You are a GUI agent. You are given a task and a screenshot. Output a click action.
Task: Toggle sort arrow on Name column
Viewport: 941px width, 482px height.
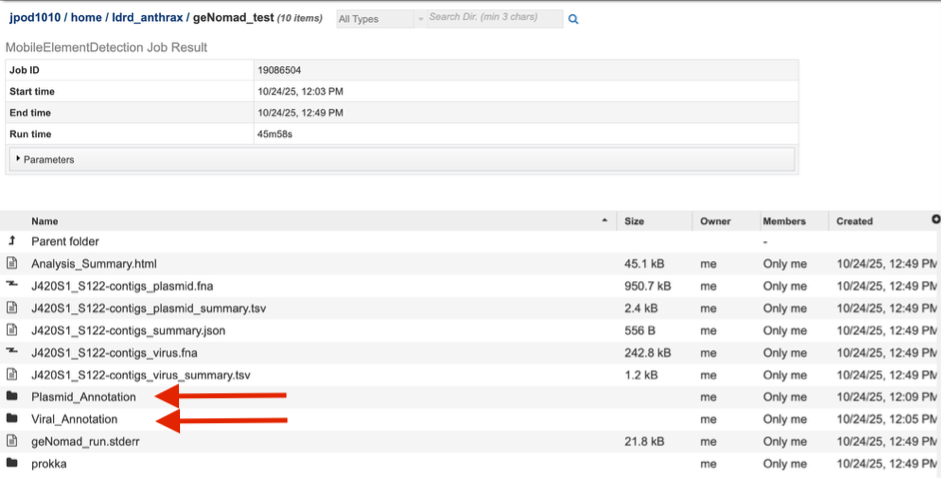tap(604, 220)
